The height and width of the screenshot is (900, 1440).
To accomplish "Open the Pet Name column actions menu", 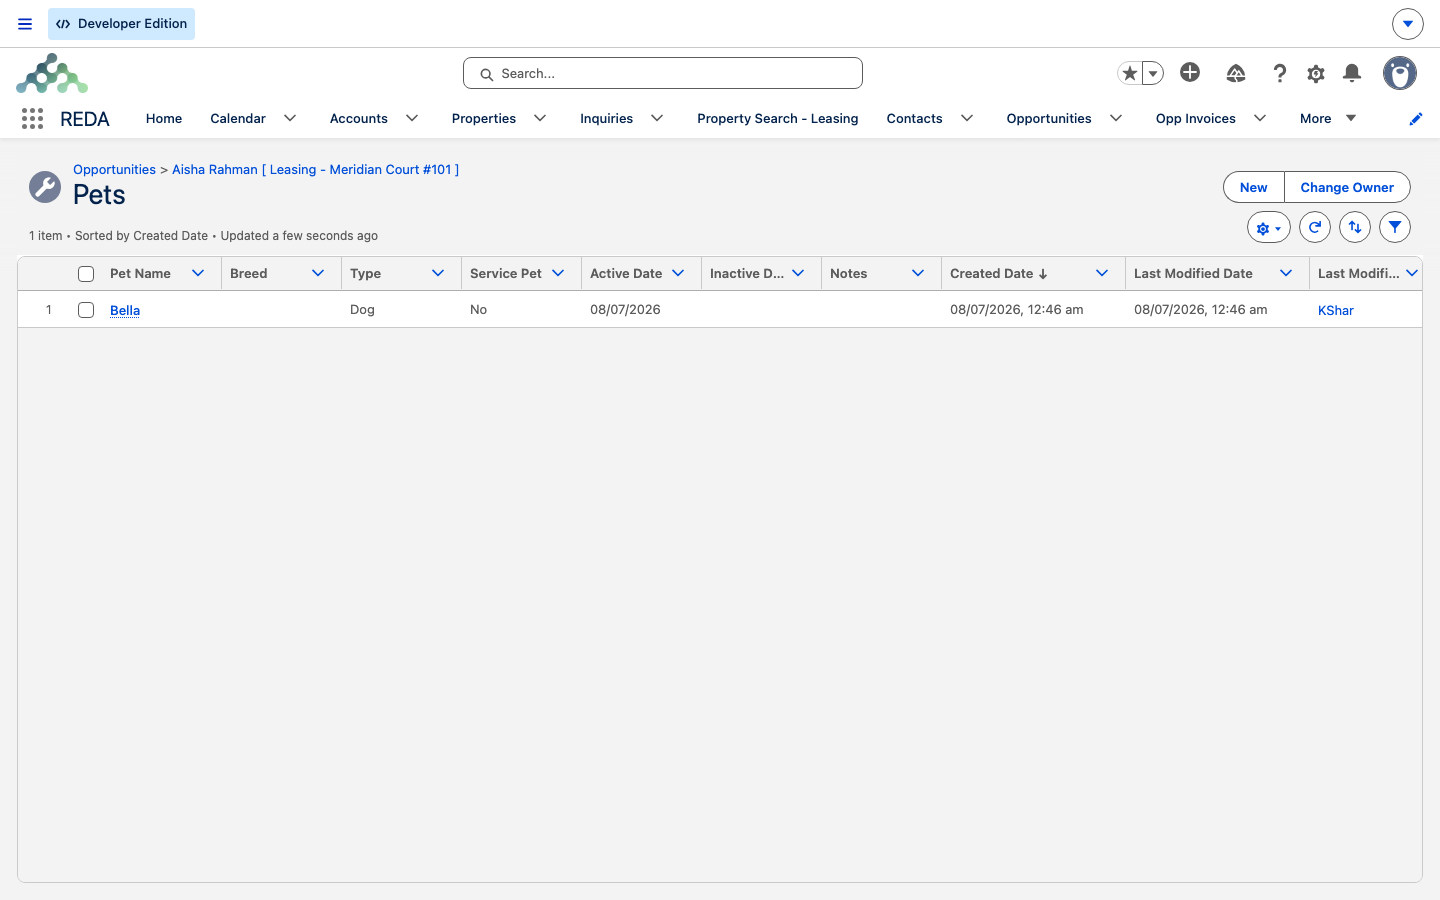I will coord(198,273).
